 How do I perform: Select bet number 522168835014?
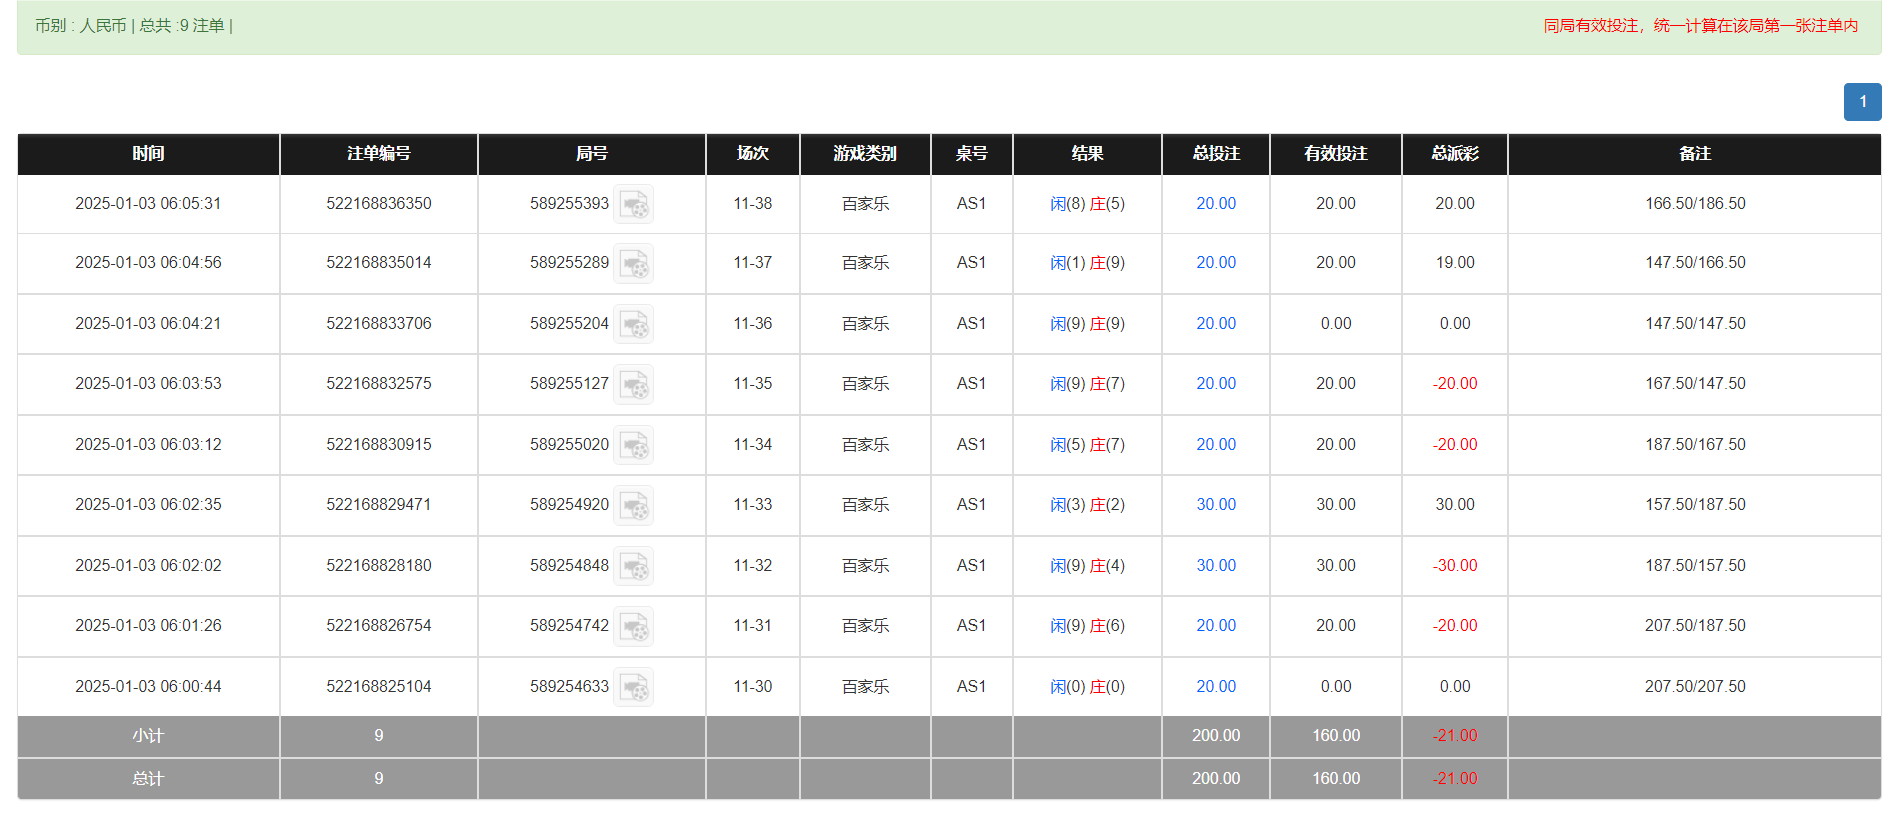tap(378, 263)
